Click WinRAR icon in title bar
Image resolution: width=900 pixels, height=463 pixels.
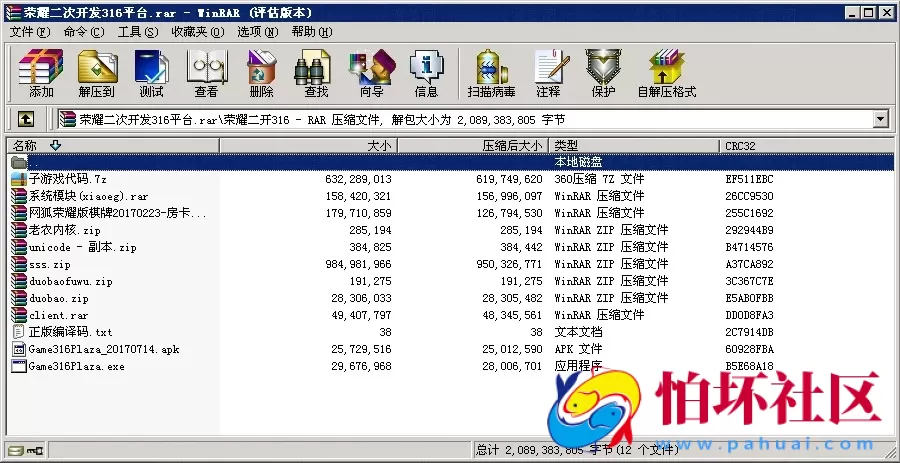12,13
